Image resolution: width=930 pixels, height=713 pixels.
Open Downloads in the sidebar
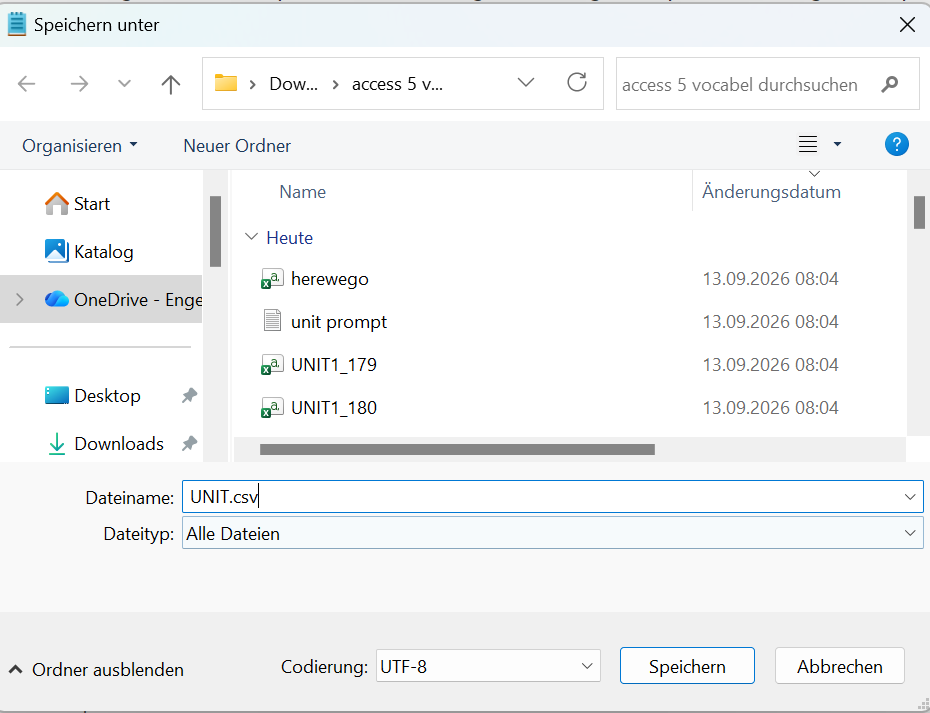[x=105, y=444]
